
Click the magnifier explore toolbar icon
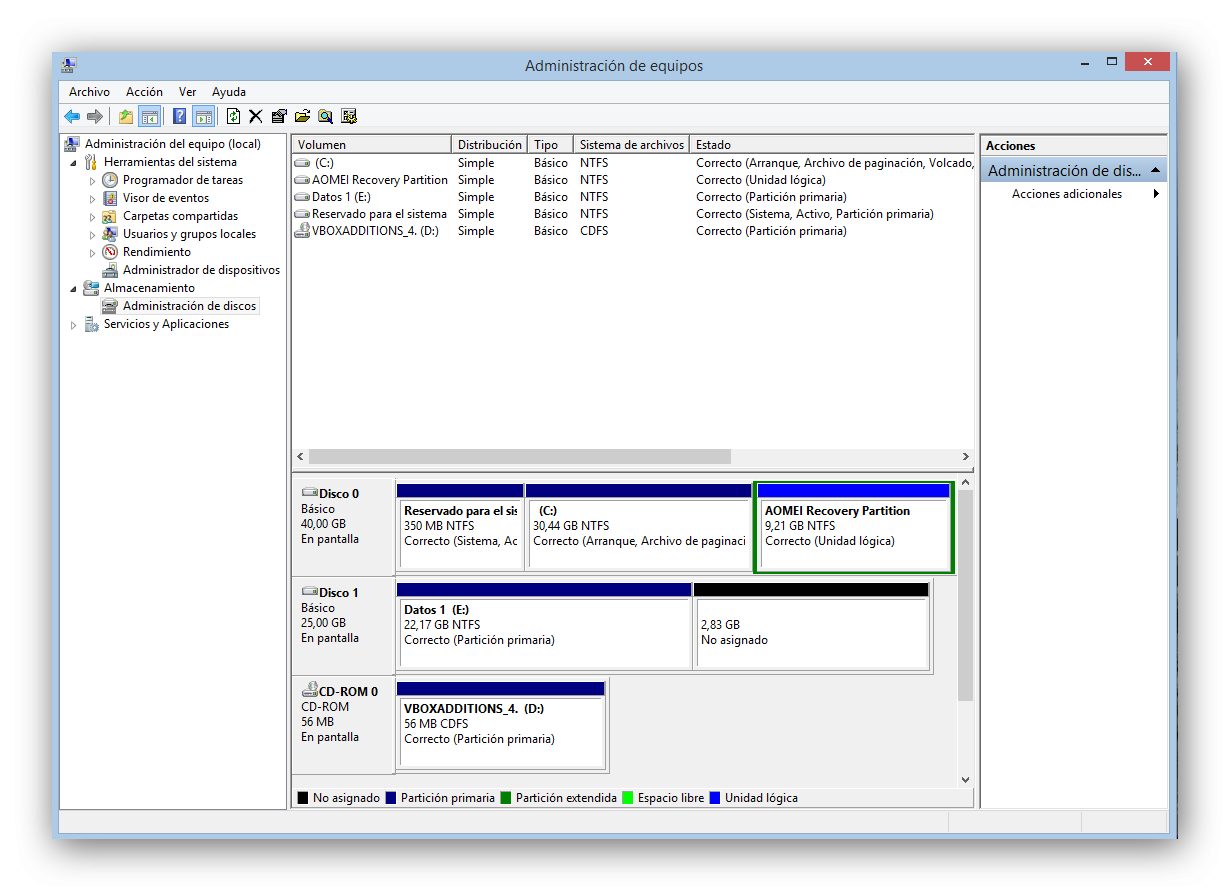[x=325, y=116]
